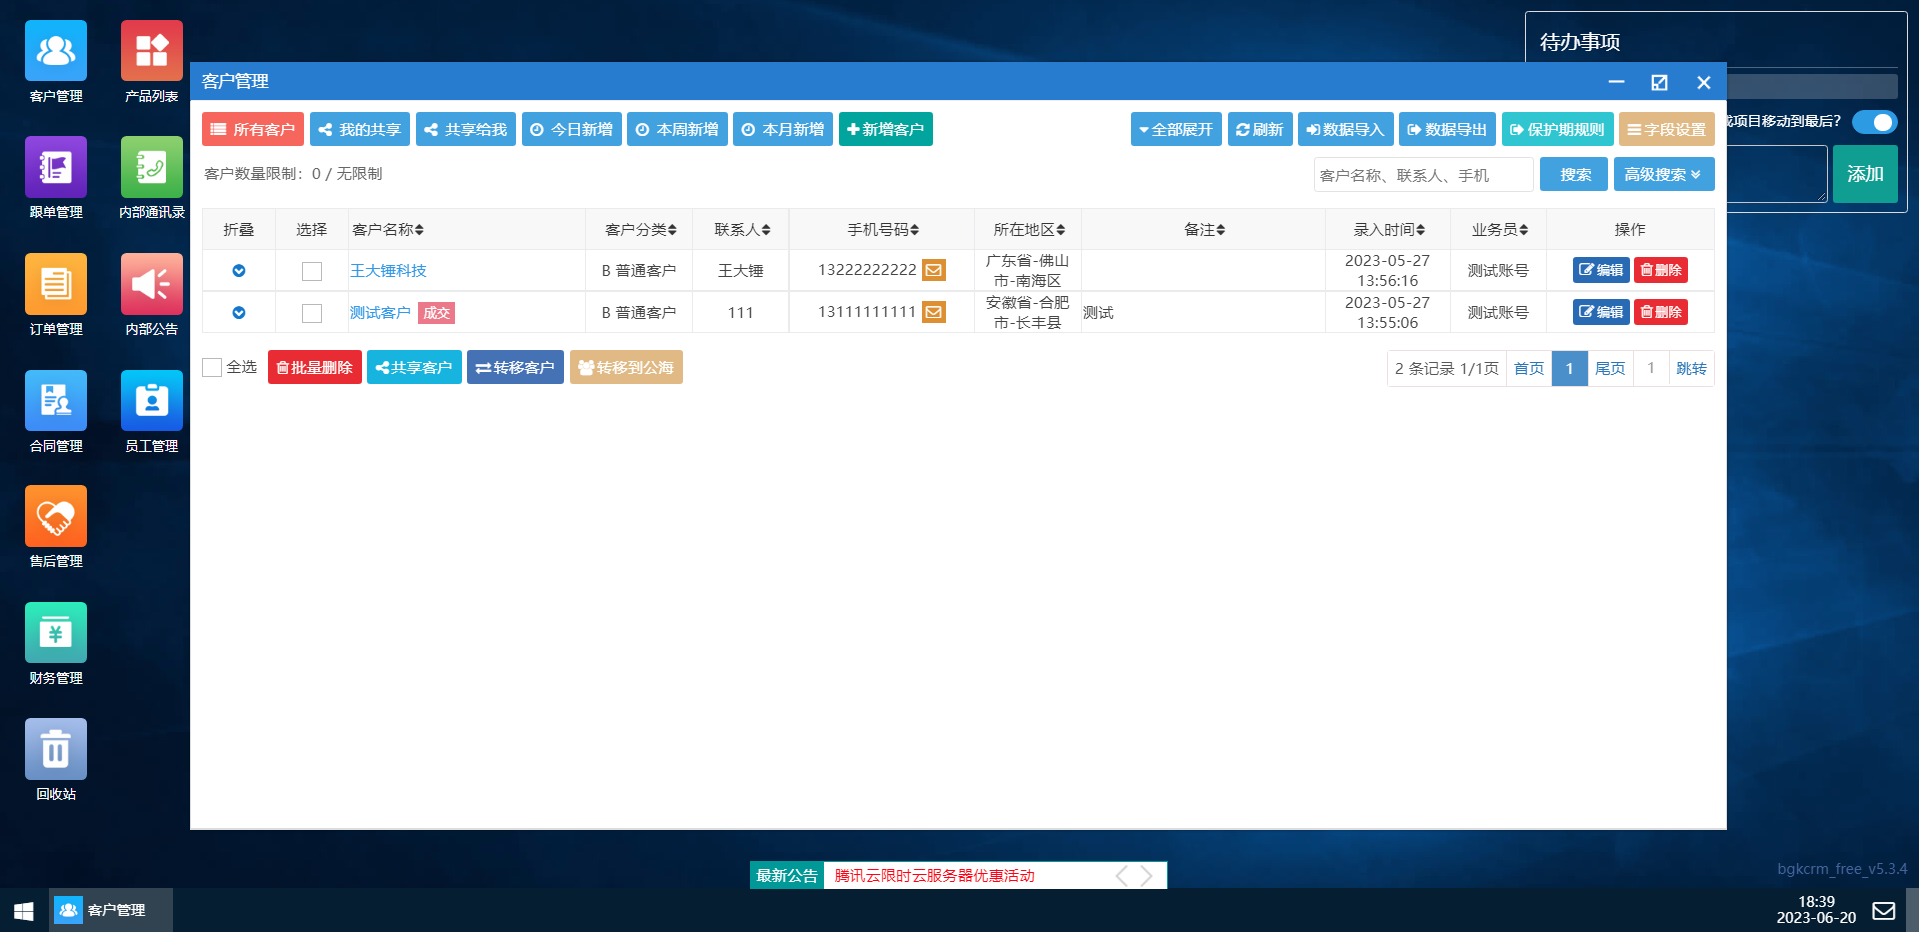
Task: Show 本月新增 customers
Action: point(783,129)
